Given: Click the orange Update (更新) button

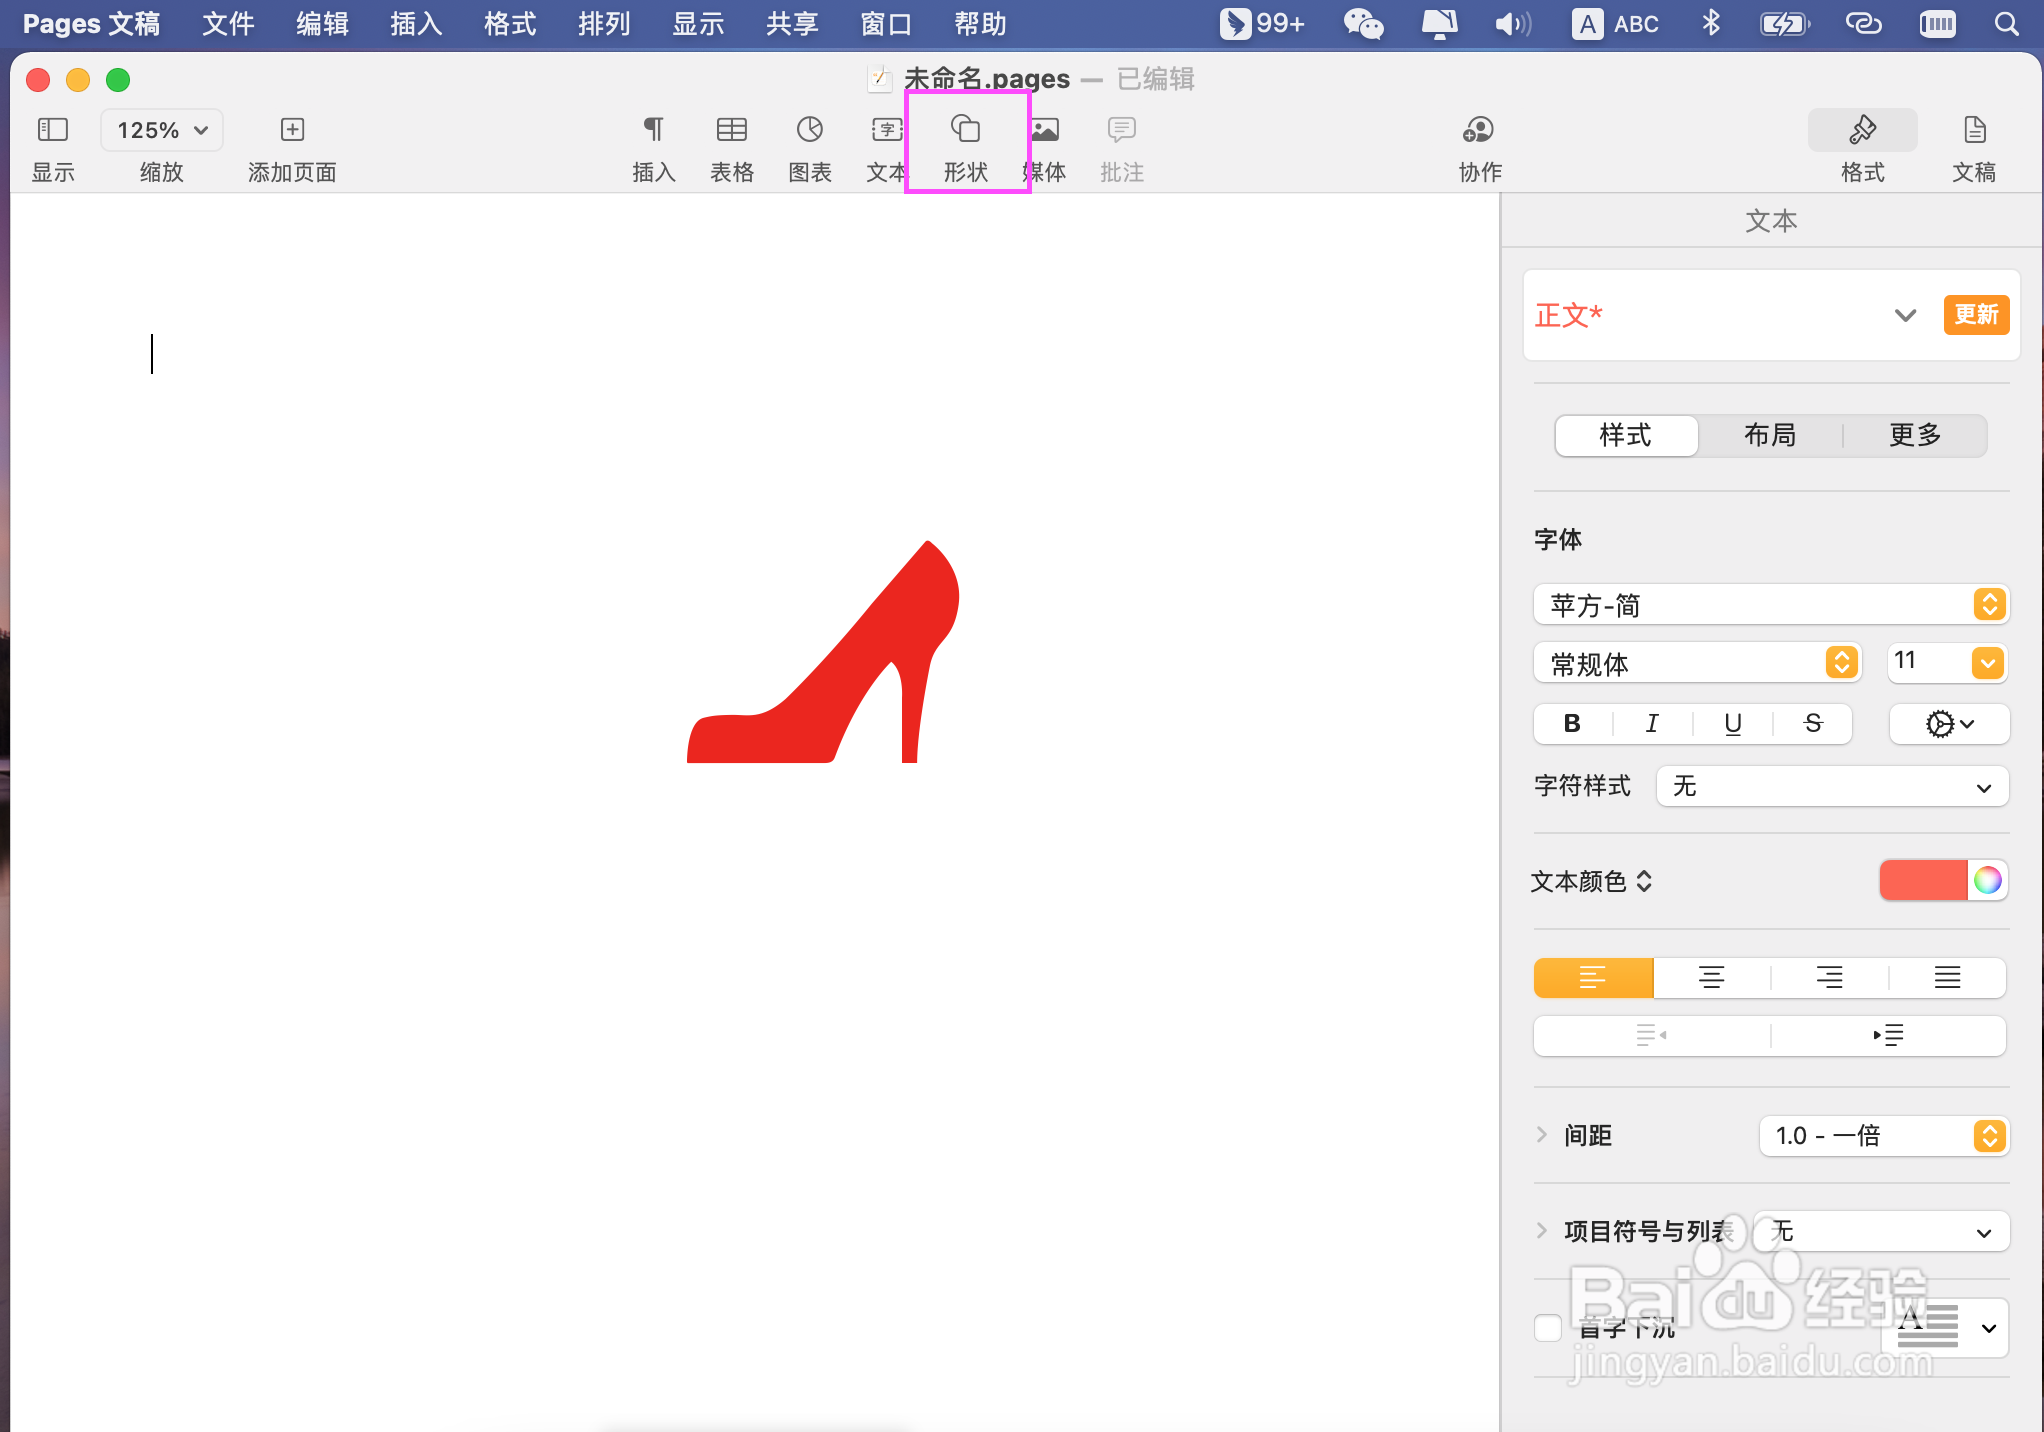Looking at the screenshot, I should pos(1976,315).
